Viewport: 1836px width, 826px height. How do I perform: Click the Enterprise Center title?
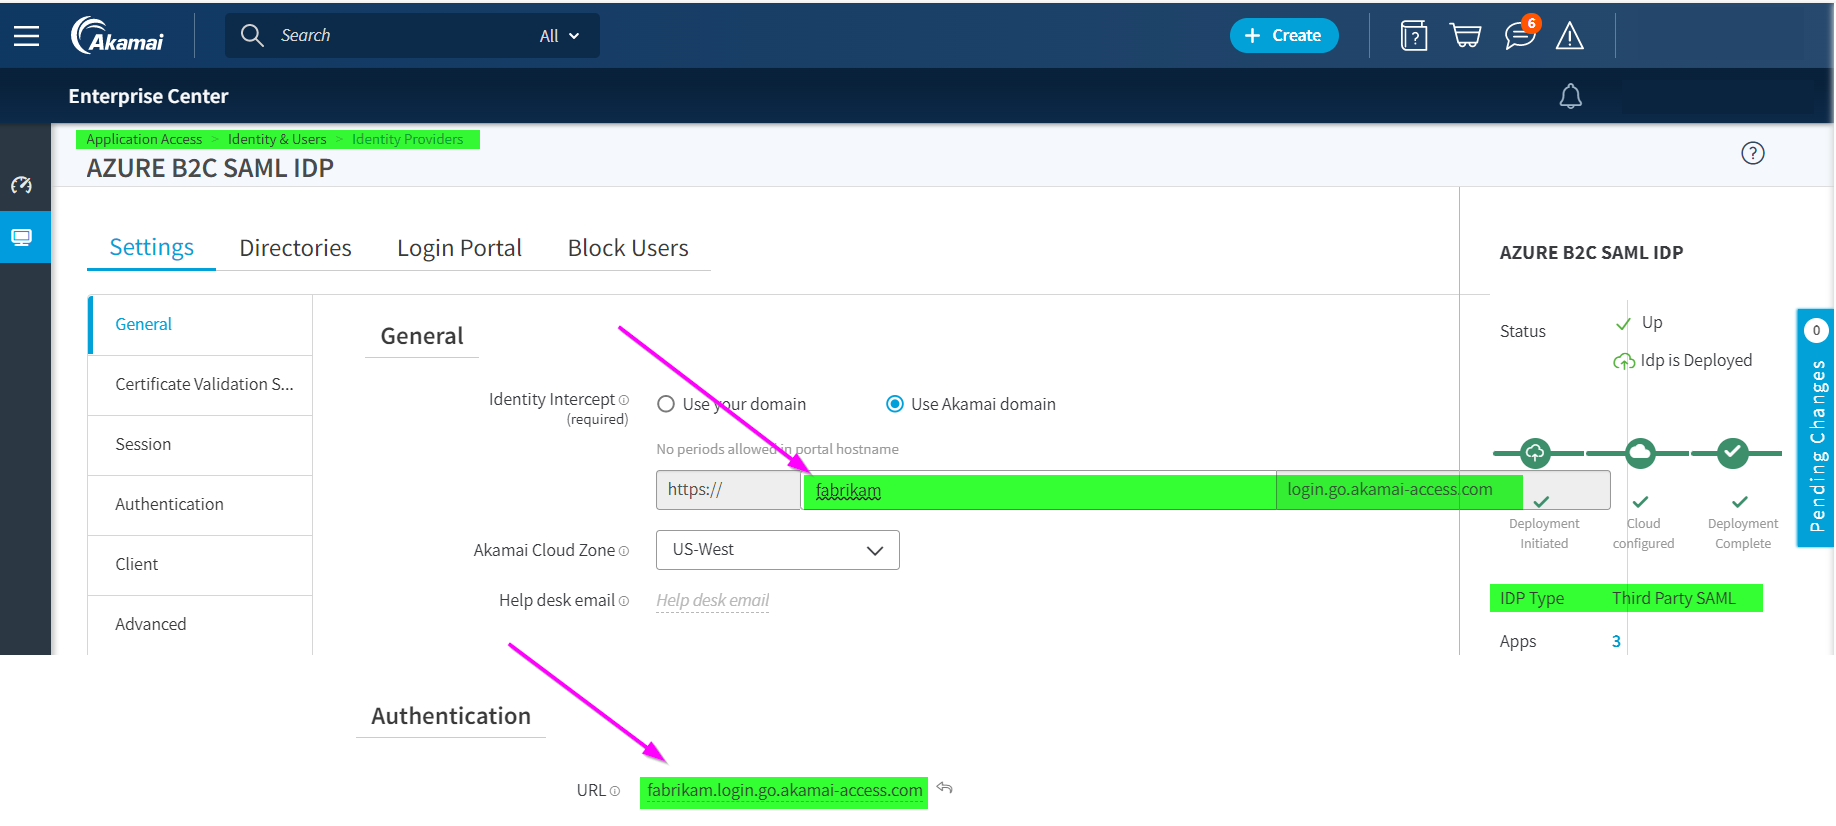[148, 96]
